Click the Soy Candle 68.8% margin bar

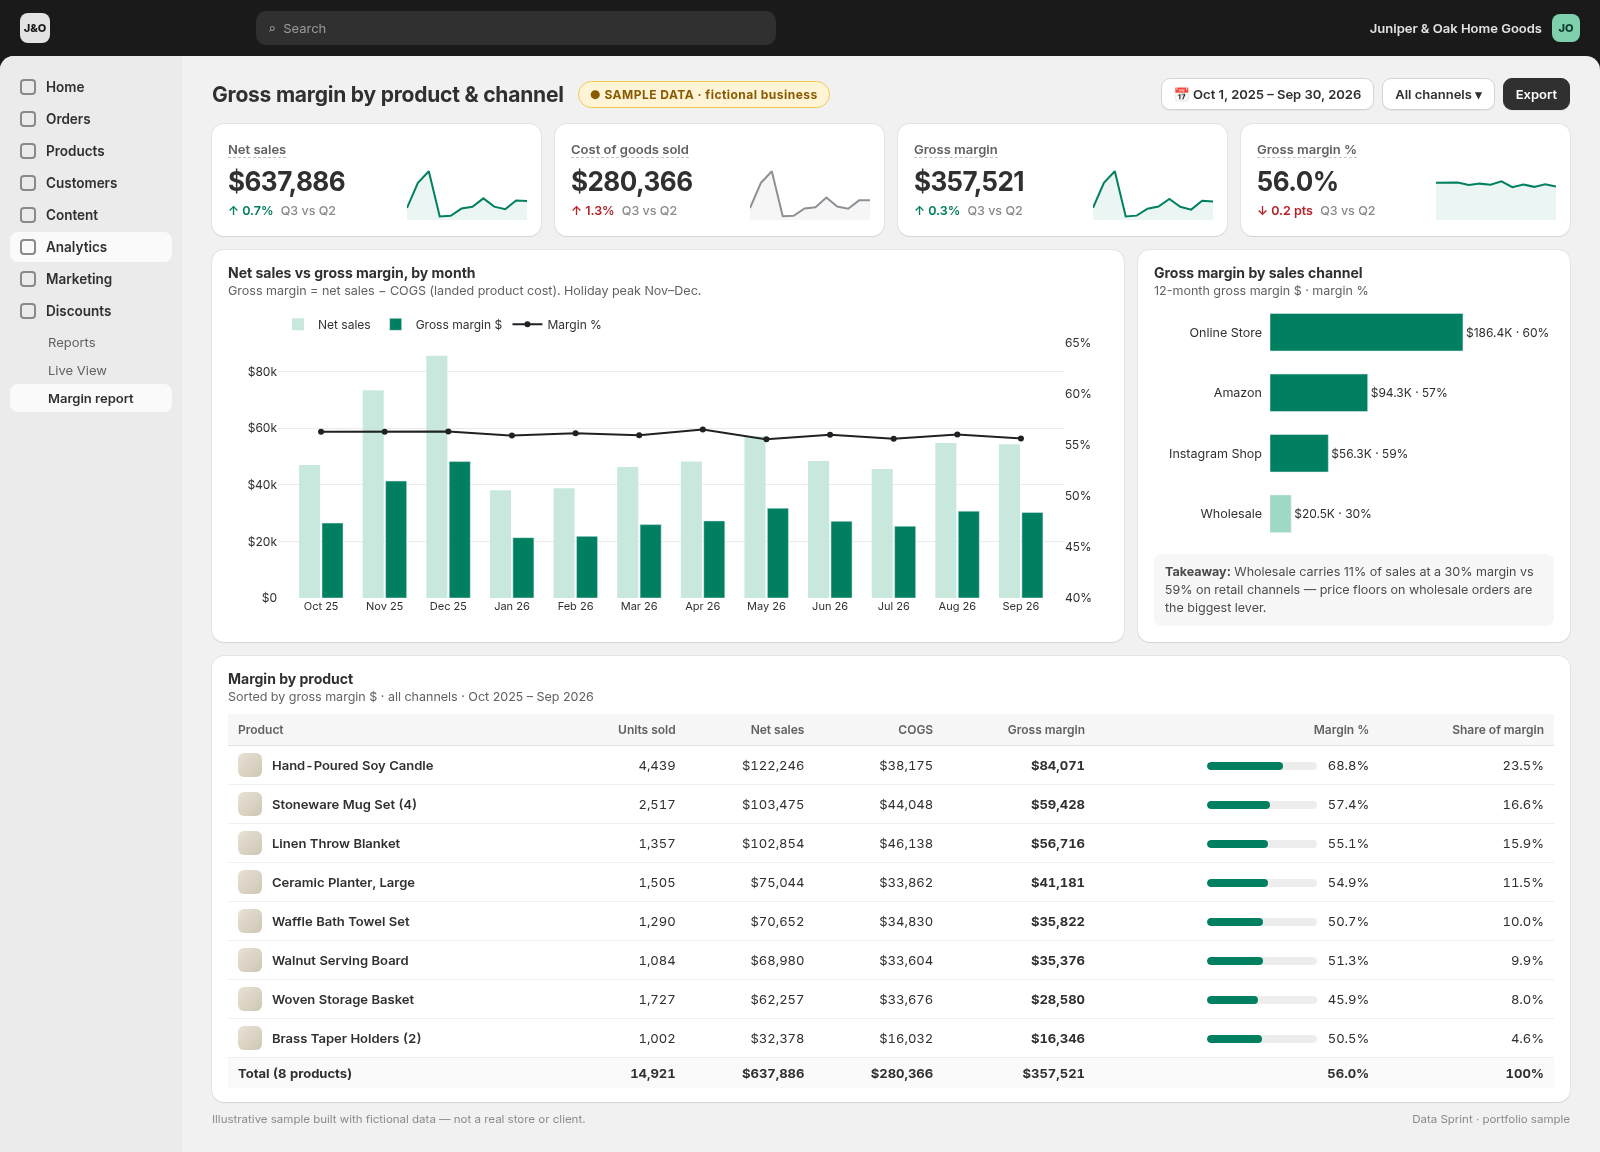(x=1262, y=766)
